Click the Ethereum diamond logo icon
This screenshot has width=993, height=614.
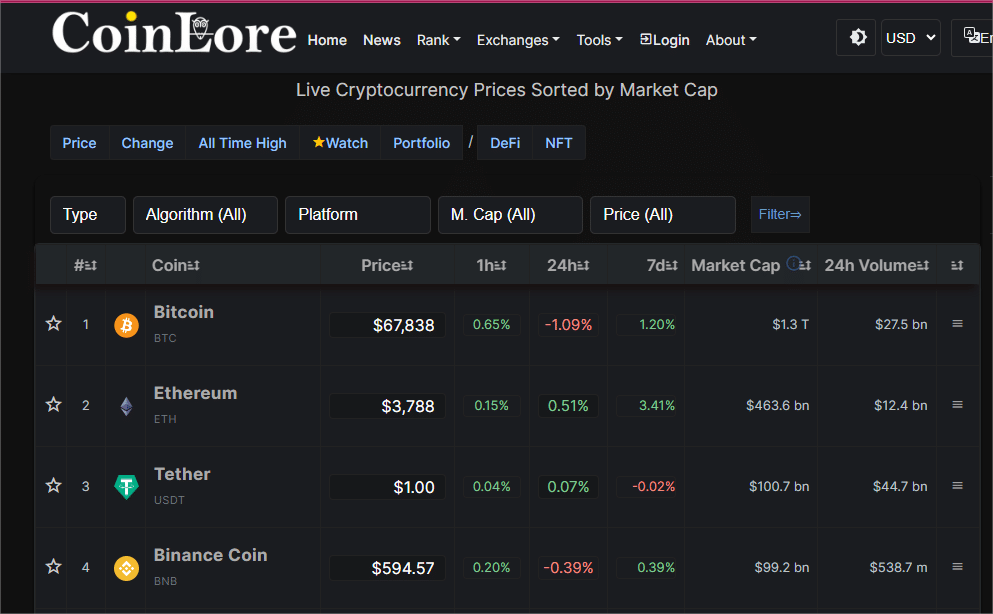point(127,406)
